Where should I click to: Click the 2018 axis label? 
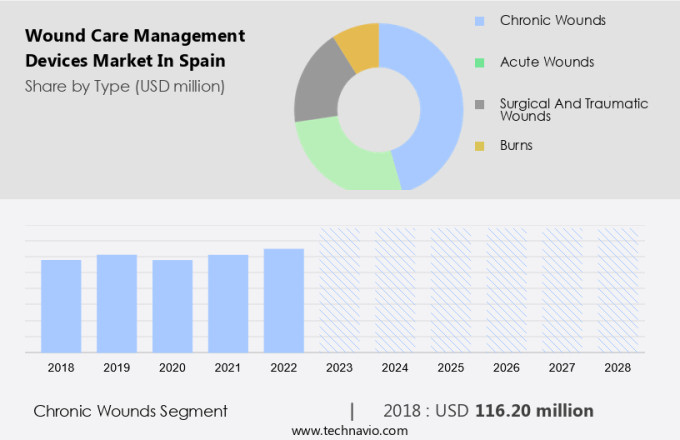click(61, 368)
